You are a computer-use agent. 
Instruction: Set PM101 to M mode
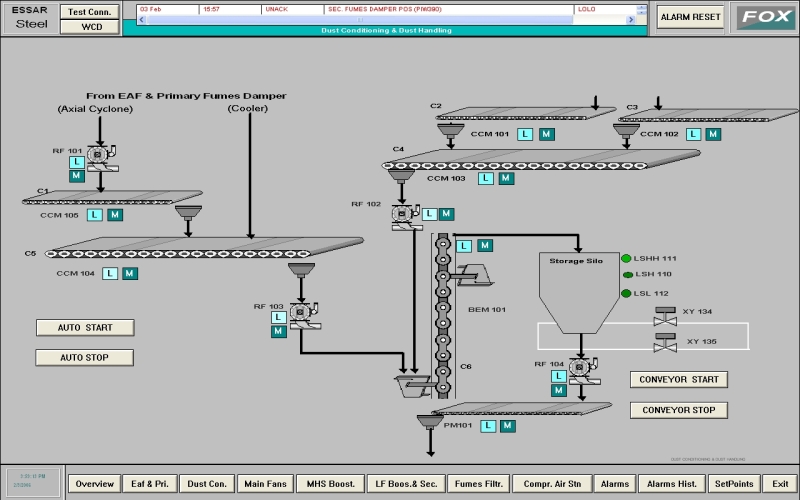[507, 426]
